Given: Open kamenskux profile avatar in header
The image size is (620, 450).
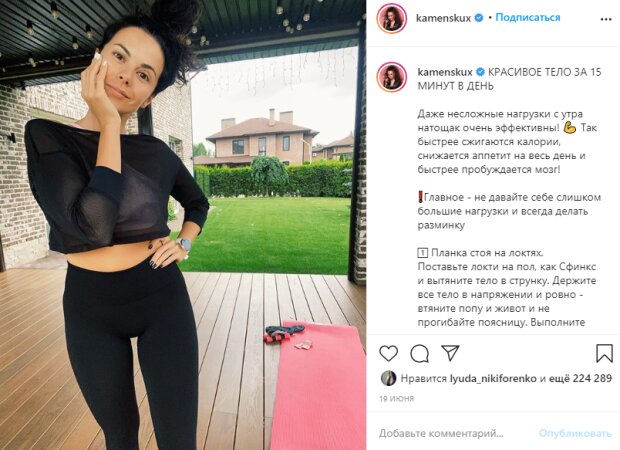Looking at the screenshot, I should pyautogui.click(x=391, y=19).
